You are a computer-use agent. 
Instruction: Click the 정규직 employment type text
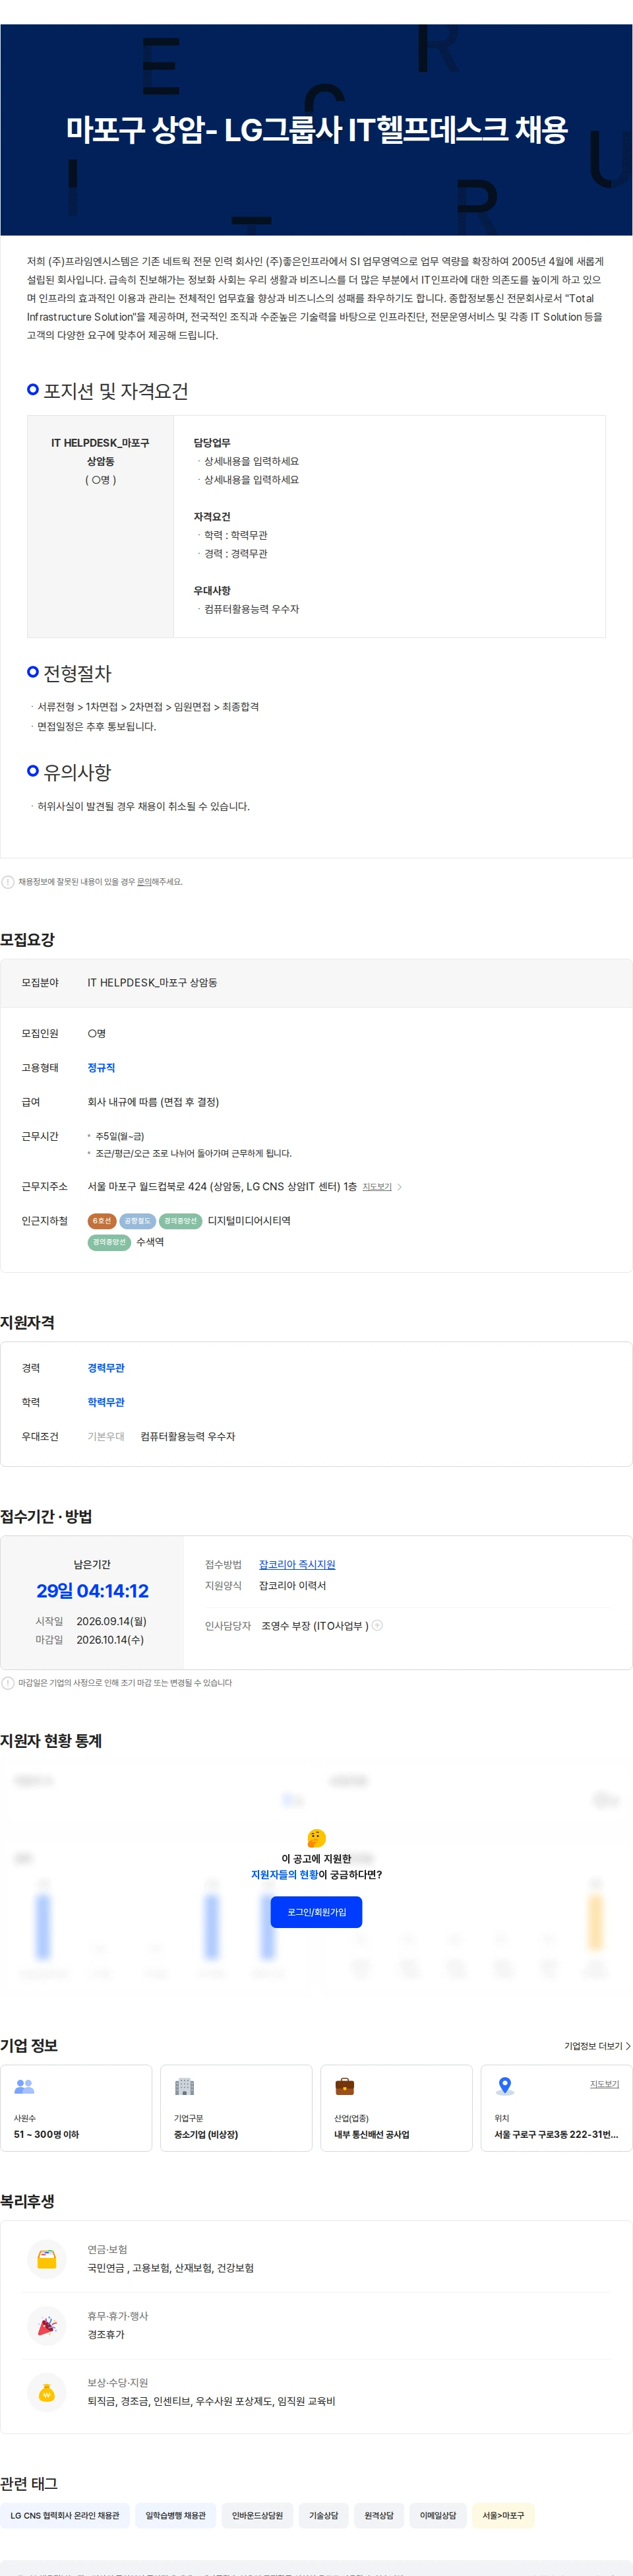coord(101,1068)
